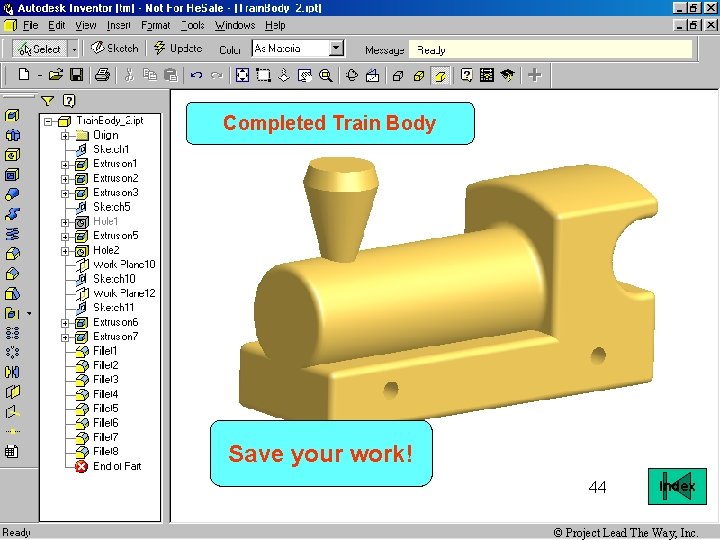Screen dimensions: 720x540
Task: Select the Revolve tool in side panel
Action: click(x=12, y=135)
